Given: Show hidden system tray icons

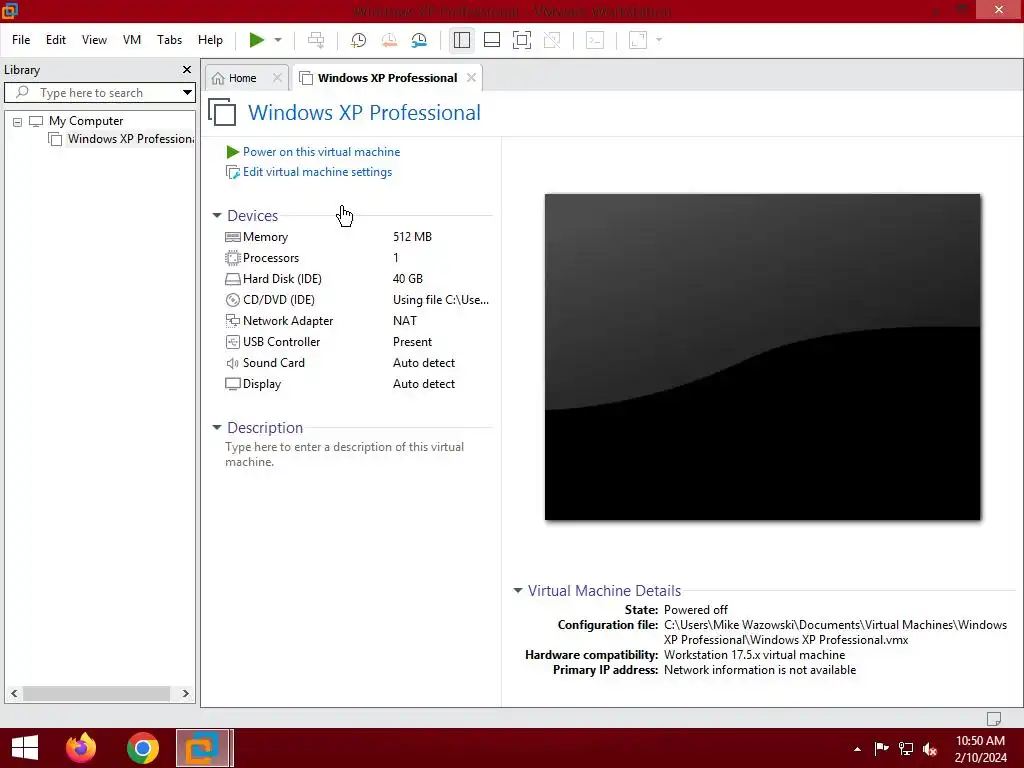Looking at the screenshot, I should point(857,749).
